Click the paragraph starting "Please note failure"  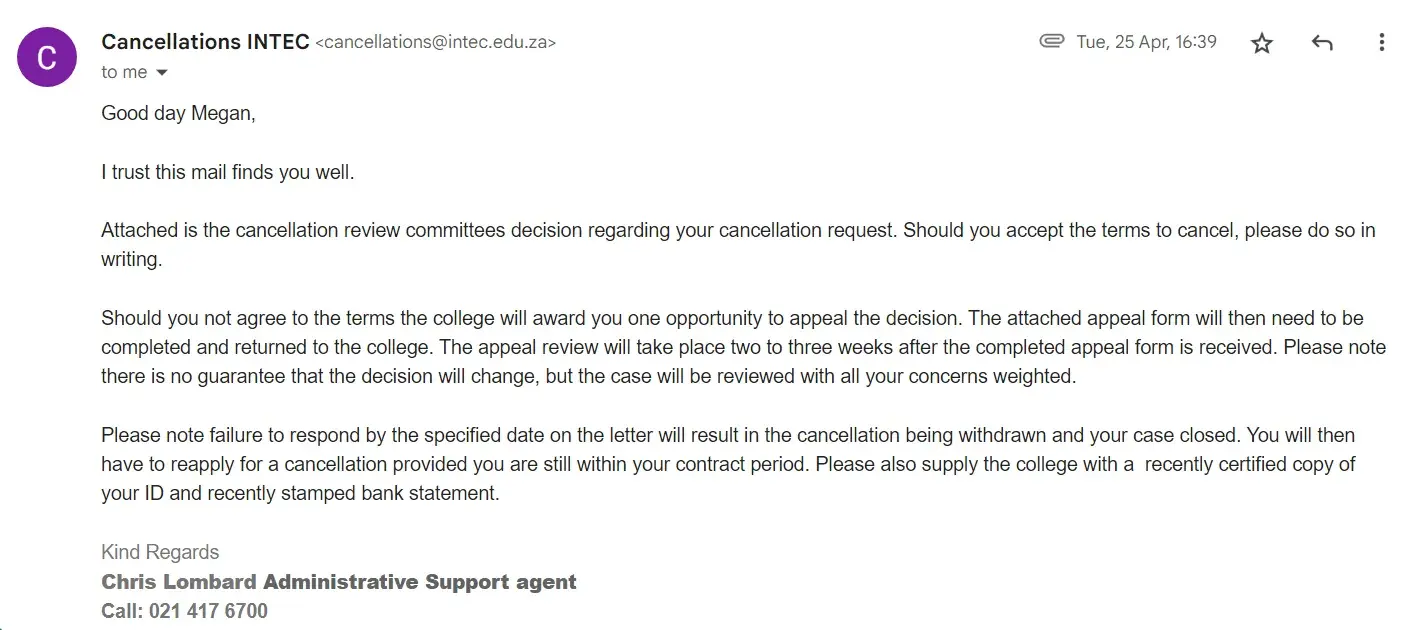700,464
